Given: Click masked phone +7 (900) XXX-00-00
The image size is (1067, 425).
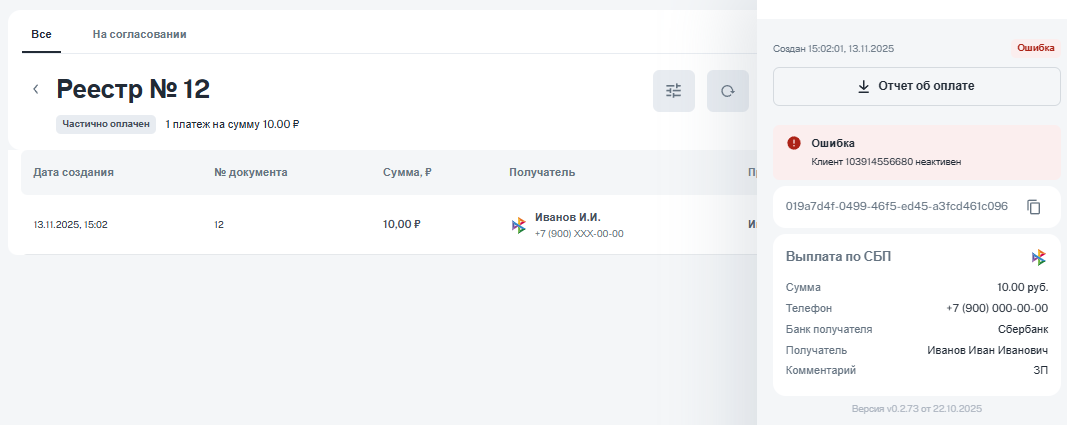Looking at the screenshot, I should coord(579,234).
